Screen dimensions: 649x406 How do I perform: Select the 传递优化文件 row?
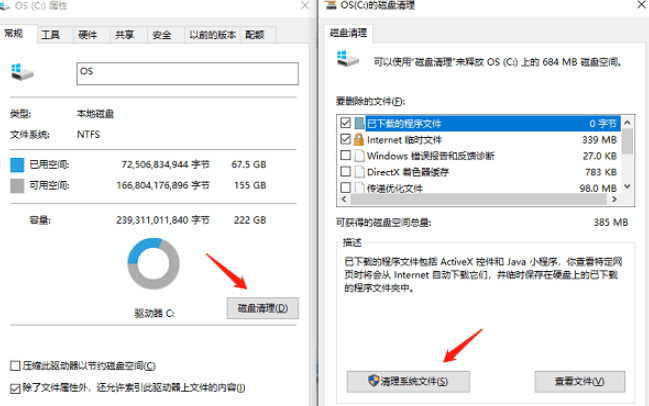pos(479,187)
